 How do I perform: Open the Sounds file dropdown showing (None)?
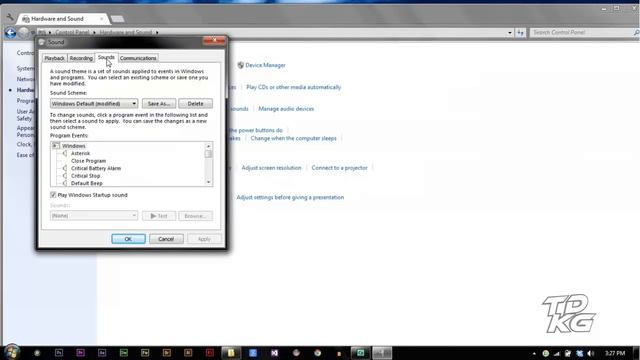[x=94, y=216]
